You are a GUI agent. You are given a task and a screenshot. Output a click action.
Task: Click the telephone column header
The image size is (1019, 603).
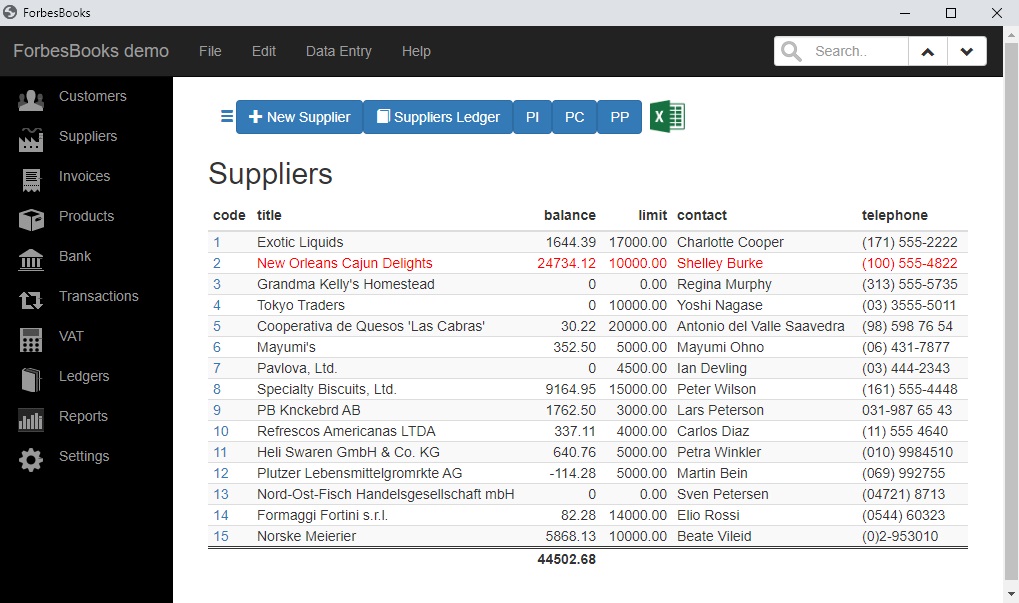894,215
